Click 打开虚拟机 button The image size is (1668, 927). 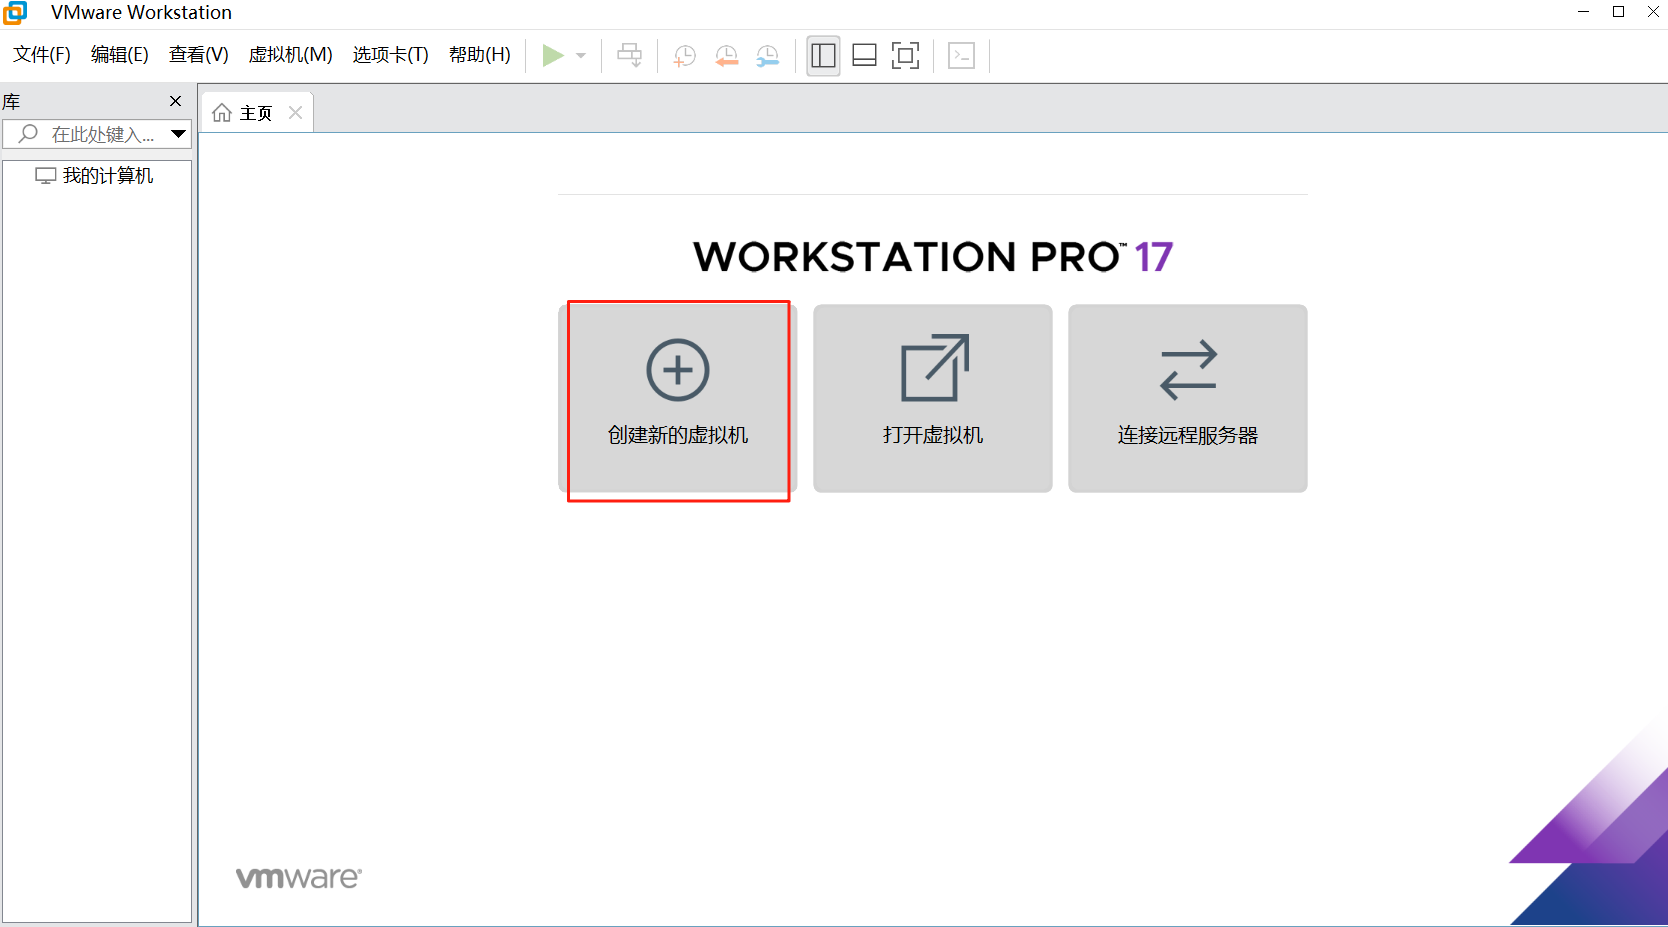[933, 398]
